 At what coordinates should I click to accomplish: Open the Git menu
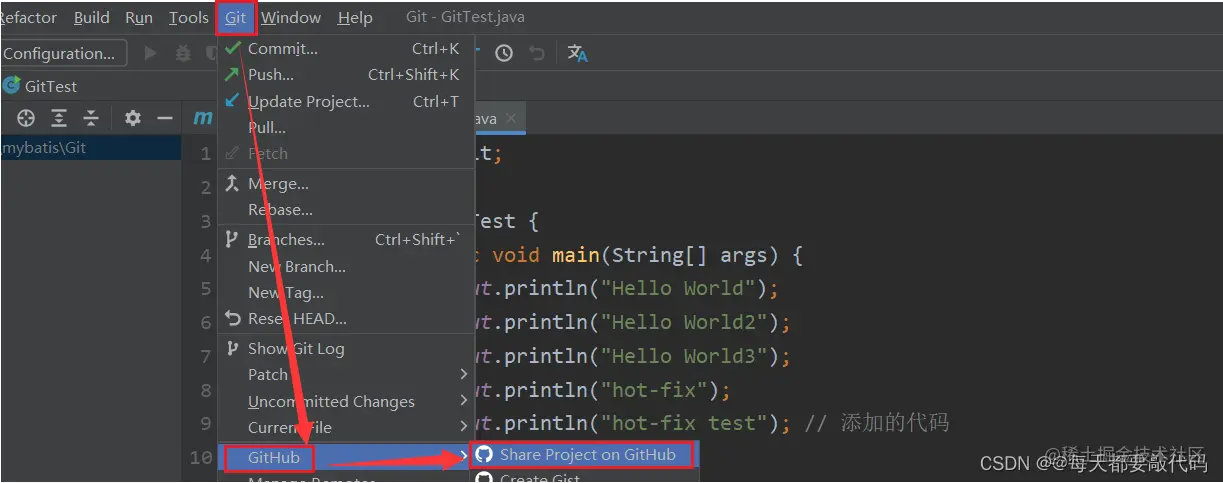(236, 18)
